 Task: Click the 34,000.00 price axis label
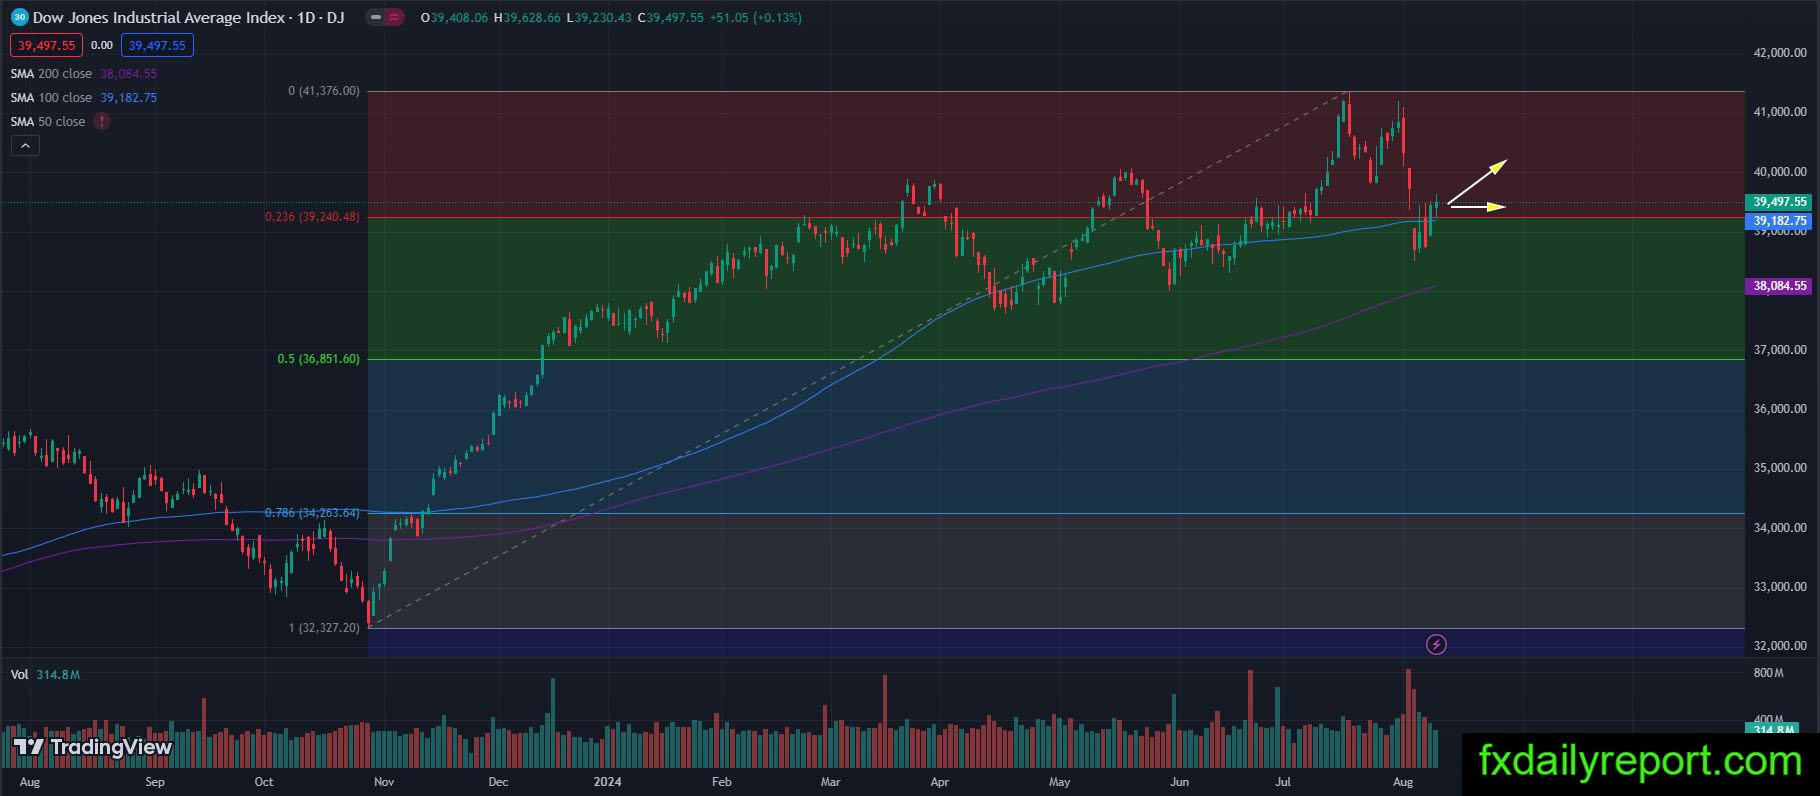click(x=1780, y=528)
